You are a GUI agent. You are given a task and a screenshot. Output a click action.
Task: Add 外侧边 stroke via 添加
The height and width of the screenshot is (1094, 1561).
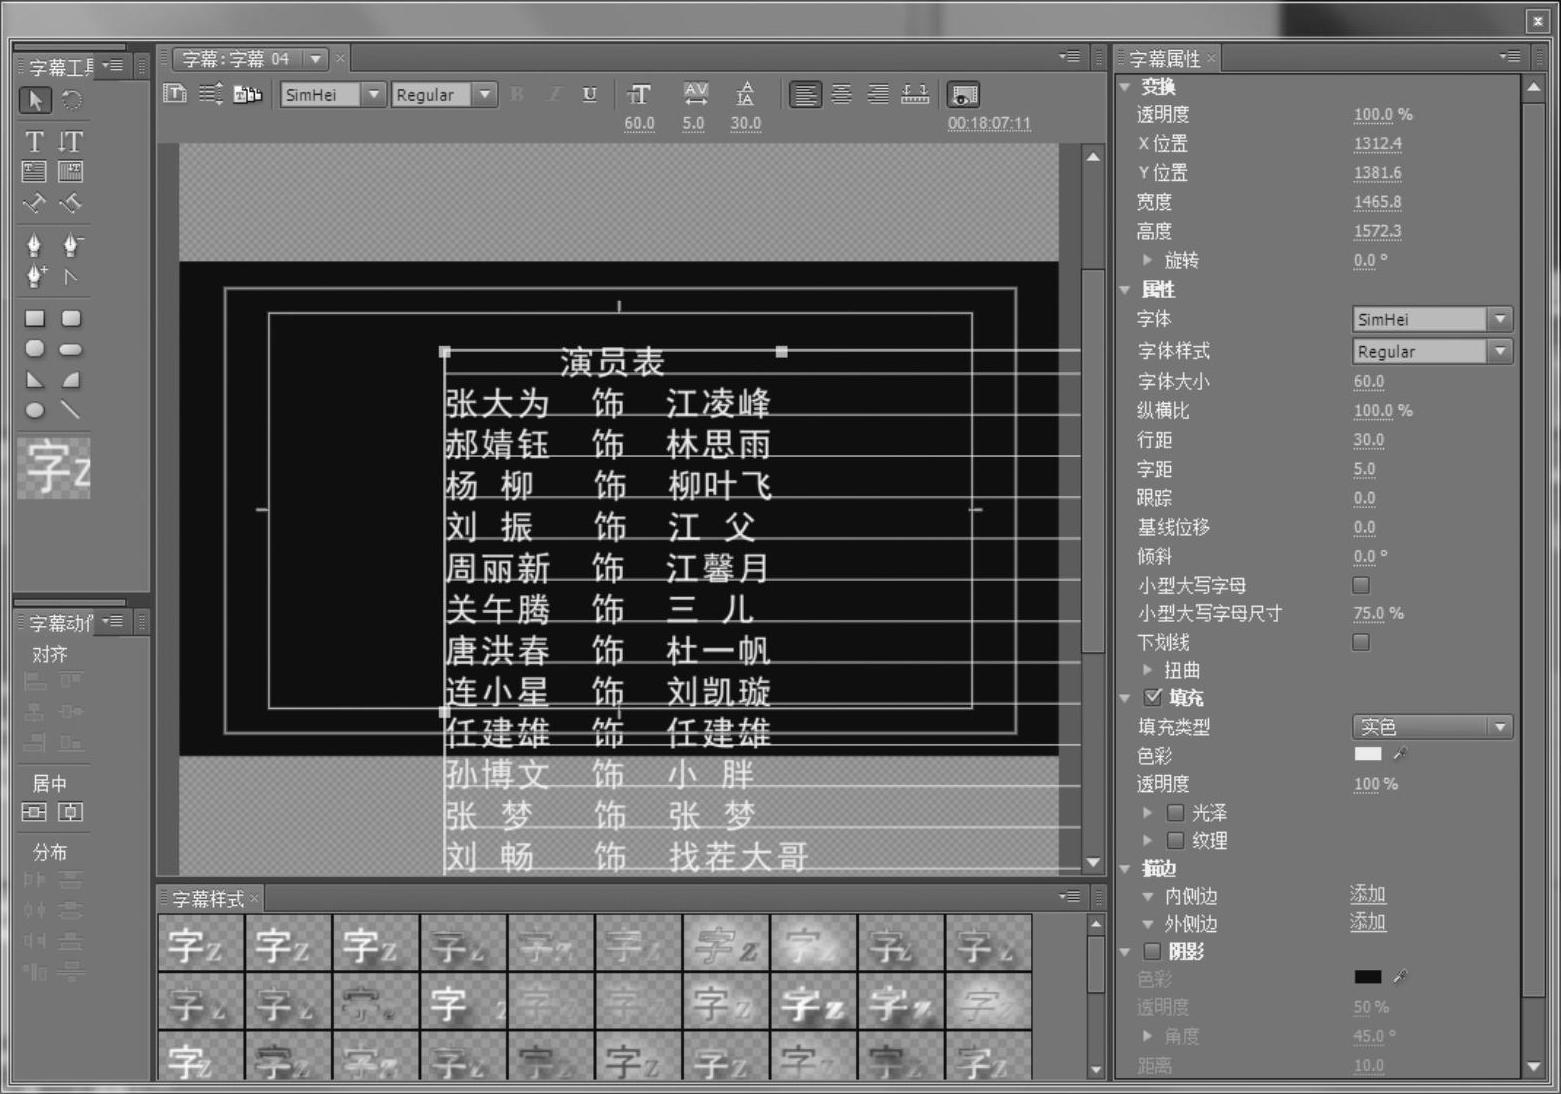click(1367, 922)
